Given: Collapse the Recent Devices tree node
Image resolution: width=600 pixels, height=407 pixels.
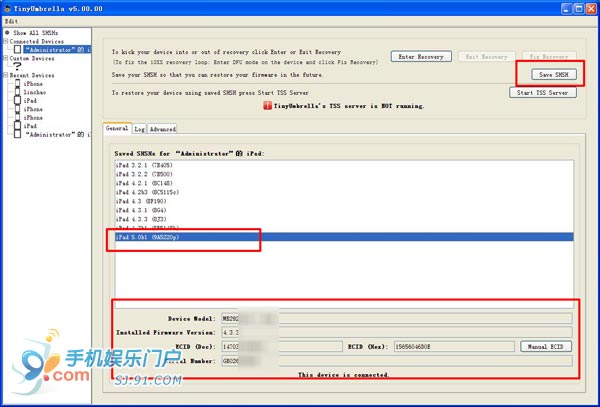Looking at the screenshot, I should pos(5,76).
